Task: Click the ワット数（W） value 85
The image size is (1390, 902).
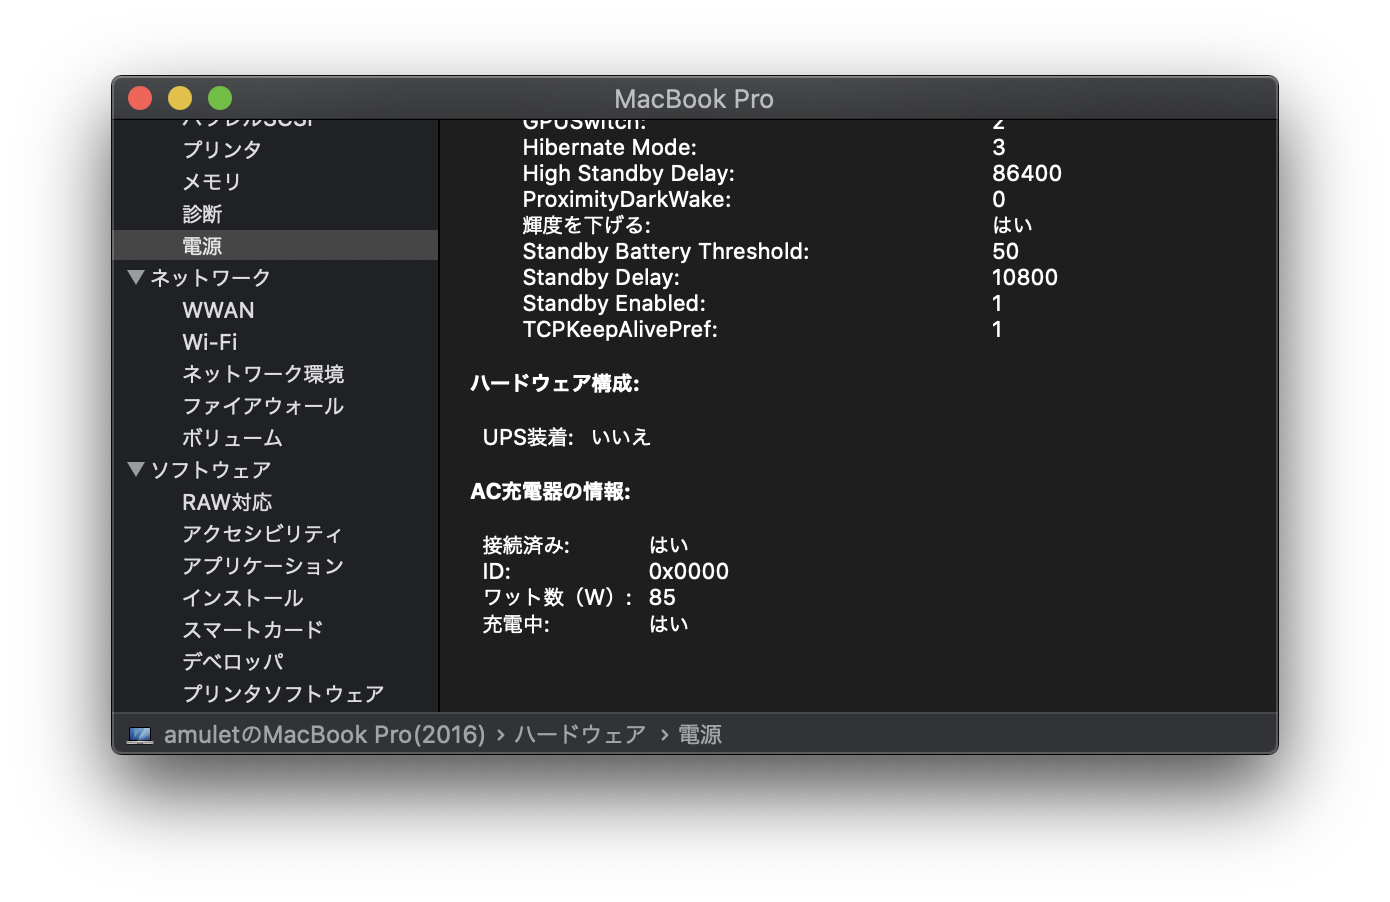Action: point(662,598)
